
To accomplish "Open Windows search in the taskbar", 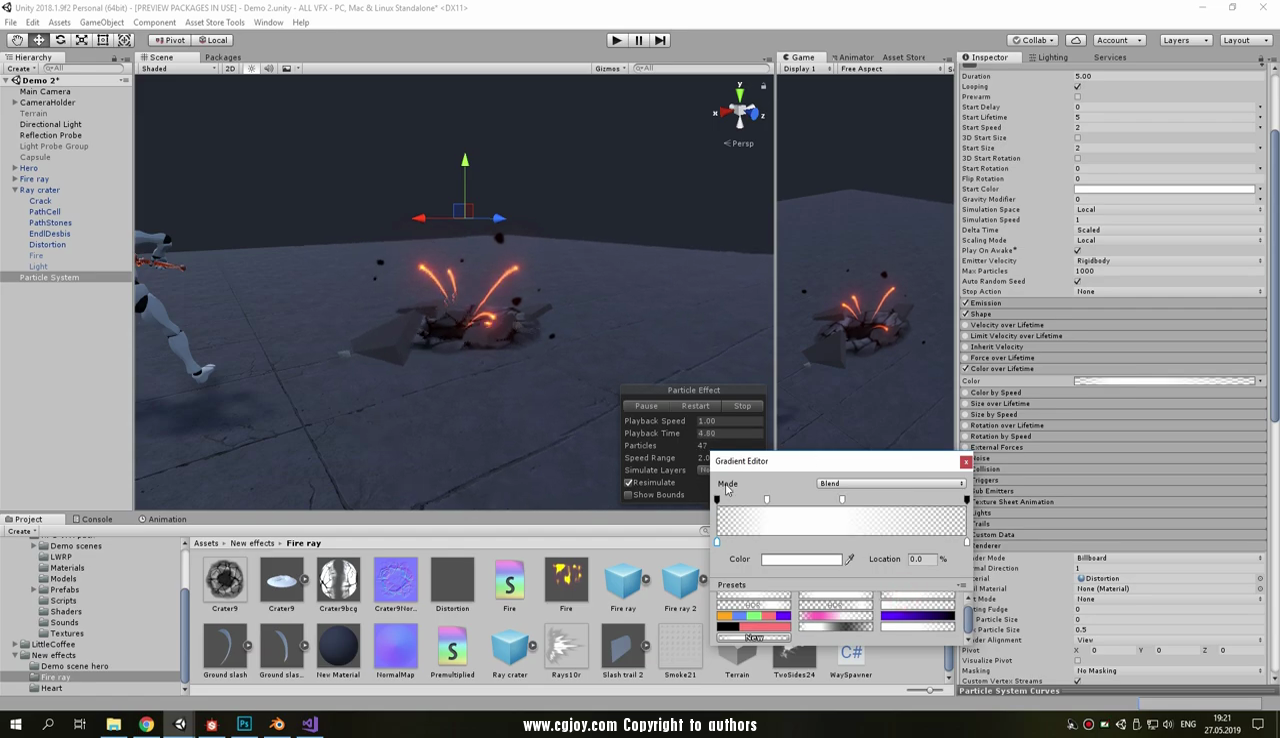I will (x=48, y=724).
